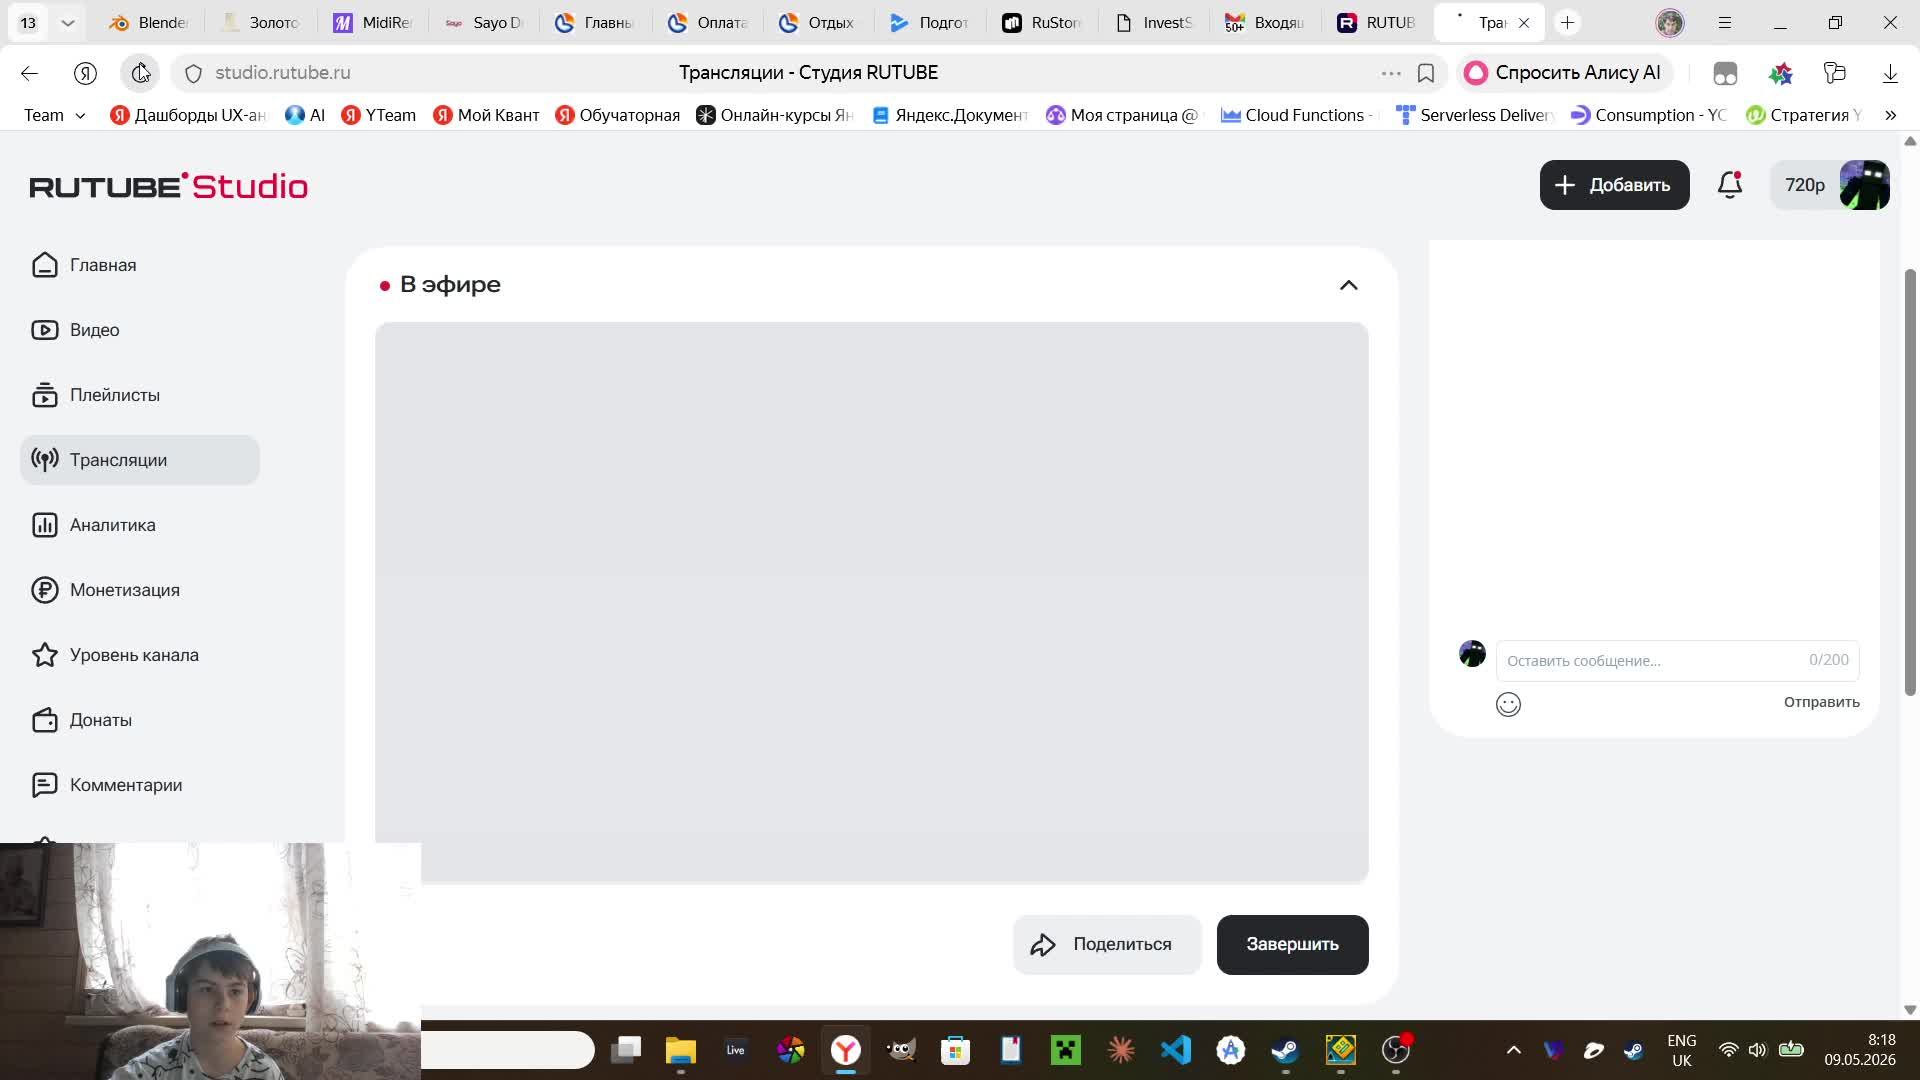Switch to the MidiRe tab
This screenshot has height=1080, width=1920.
372,22
